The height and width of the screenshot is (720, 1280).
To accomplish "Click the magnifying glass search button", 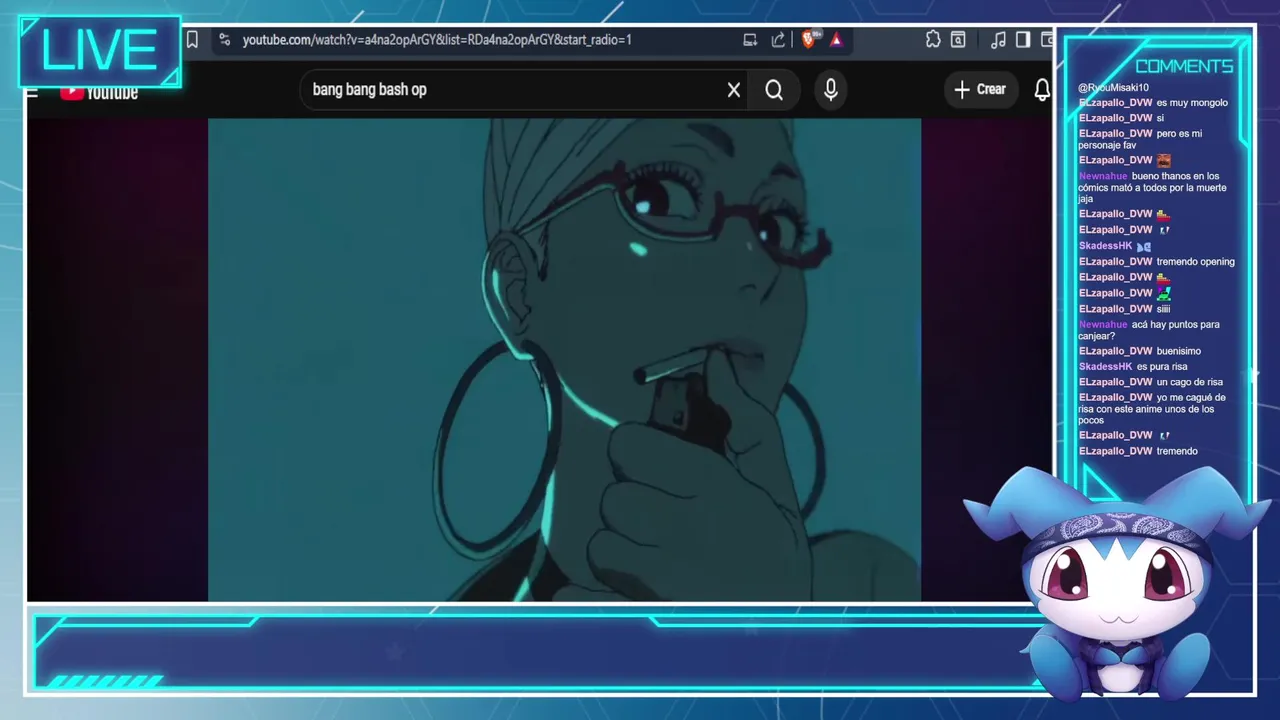I will [x=774, y=90].
